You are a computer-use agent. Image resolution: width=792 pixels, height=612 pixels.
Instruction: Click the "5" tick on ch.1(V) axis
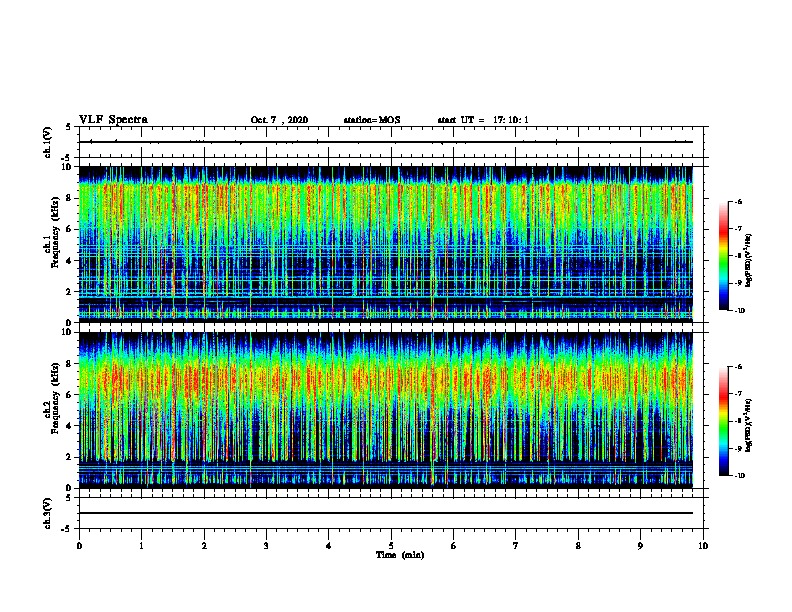[x=70, y=127]
